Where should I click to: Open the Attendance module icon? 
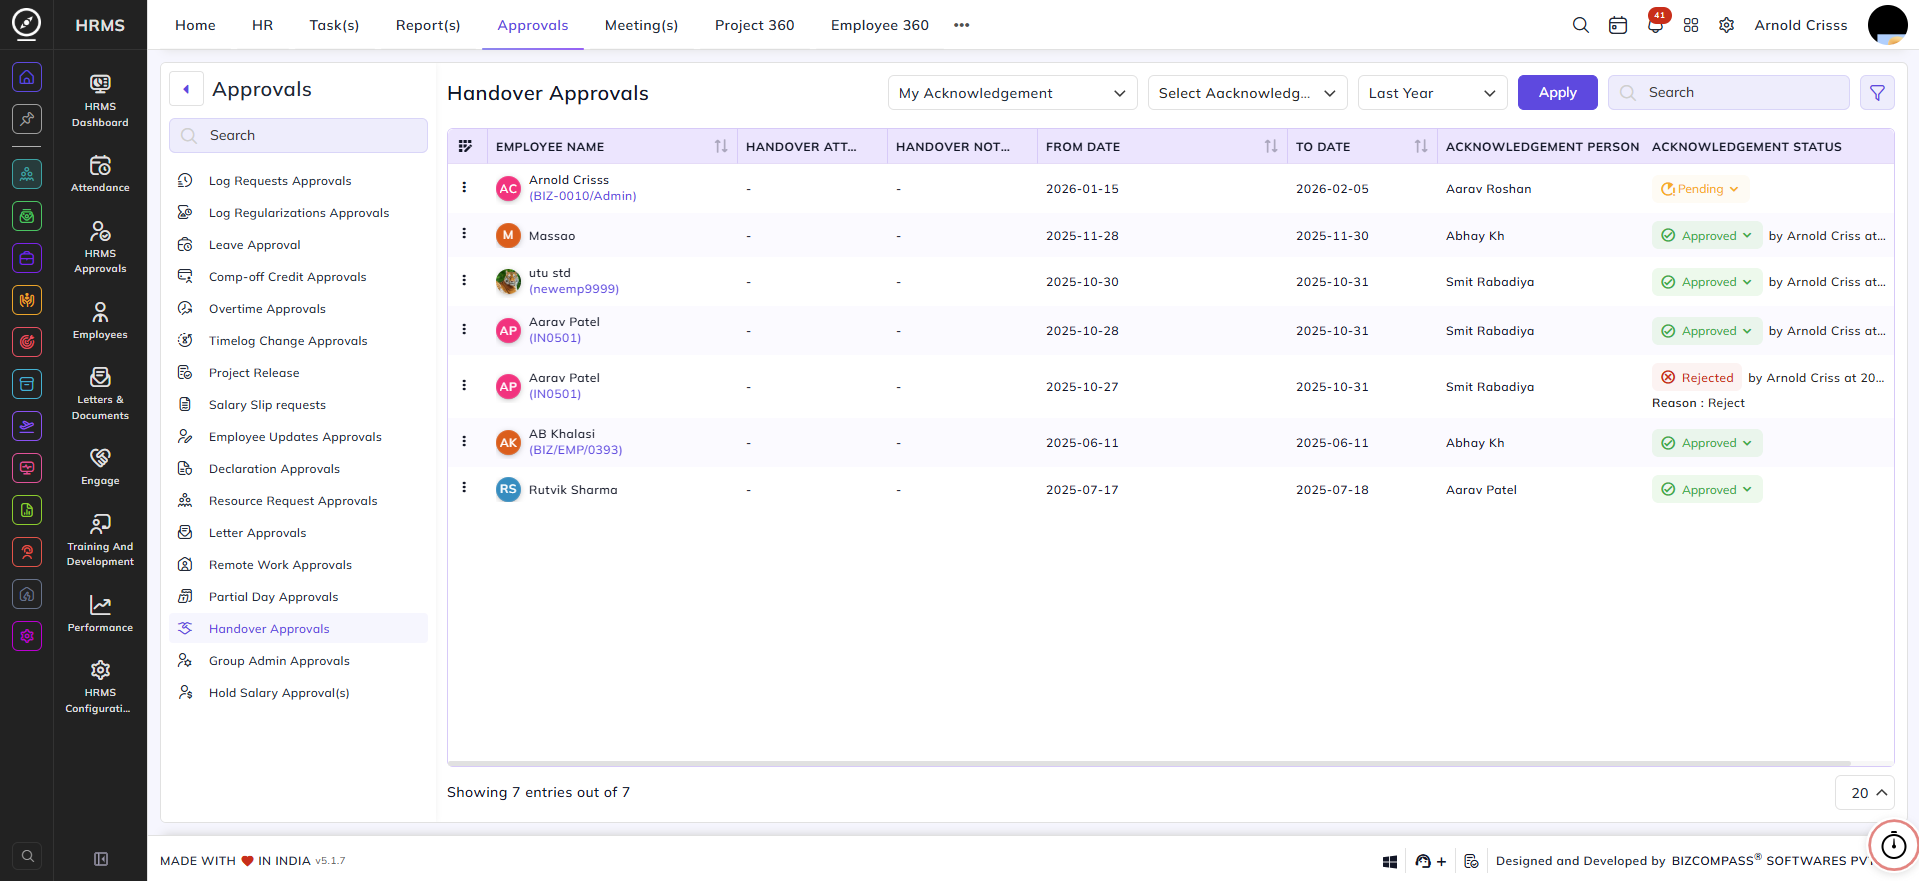100,173
